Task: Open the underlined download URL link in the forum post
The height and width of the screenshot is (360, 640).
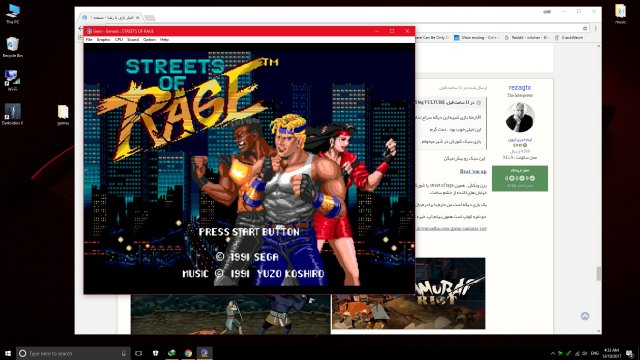Action: [451, 228]
